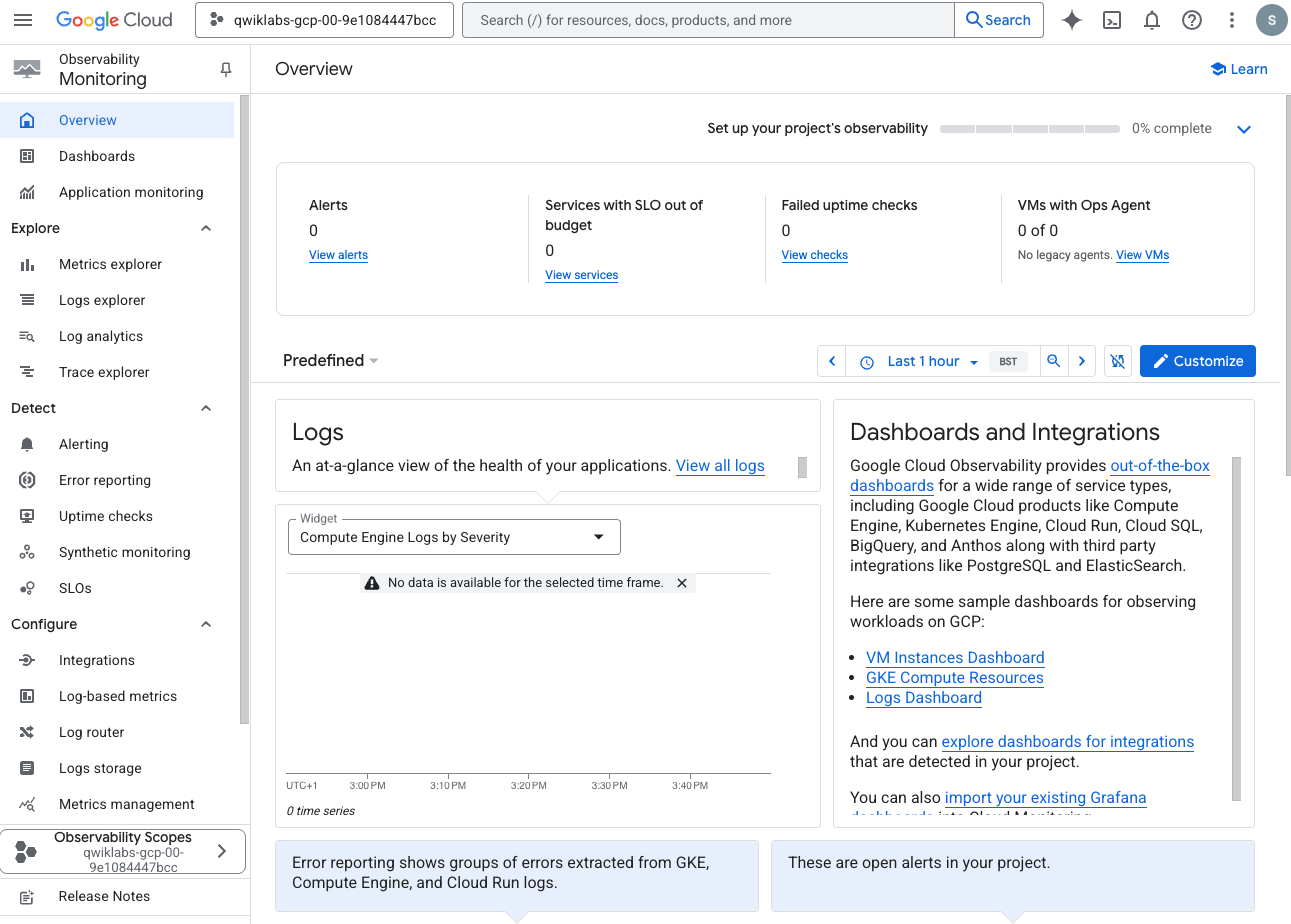
Task: Click the Logs explorer list icon
Action: (x=27, y=300)
